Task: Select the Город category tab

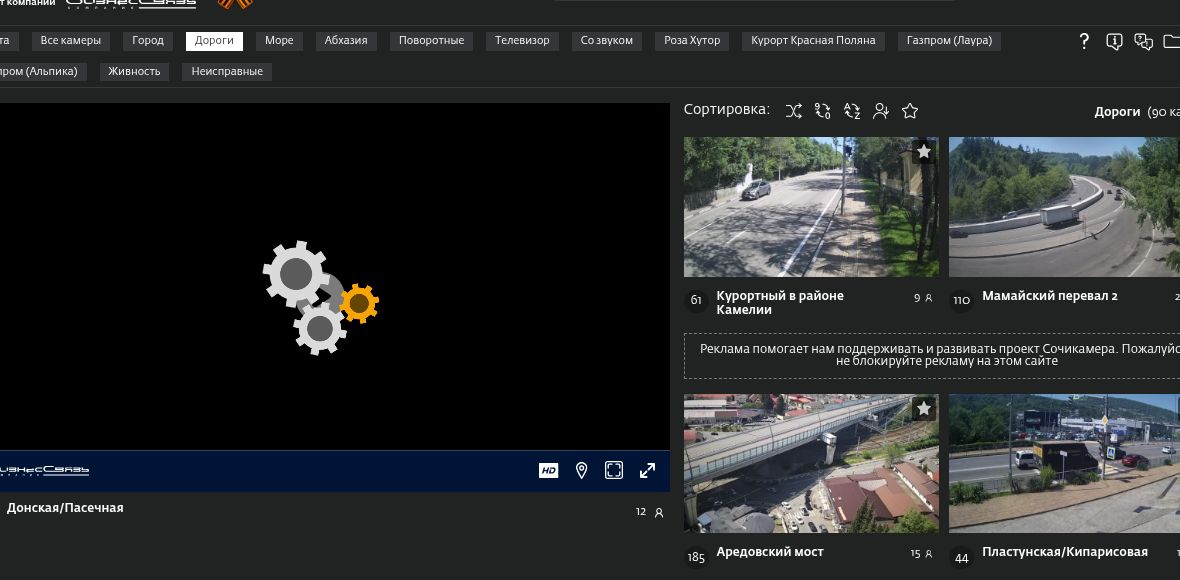Action: 148,41
